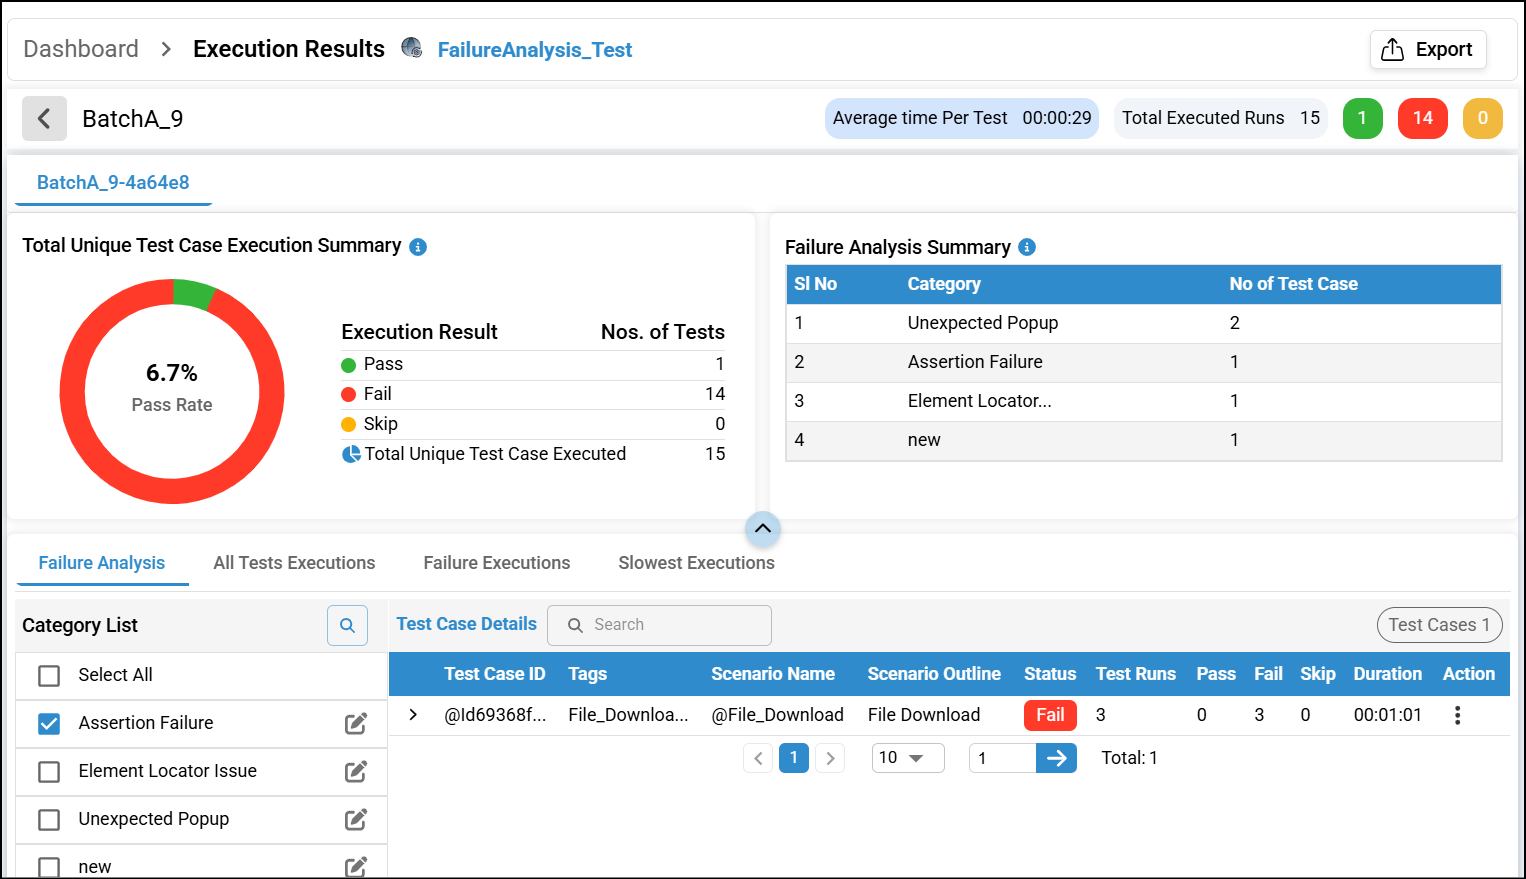This screenshot has width=1526, height=879.
Task: Click the Scenario Name column header
Action: (773, 674)
